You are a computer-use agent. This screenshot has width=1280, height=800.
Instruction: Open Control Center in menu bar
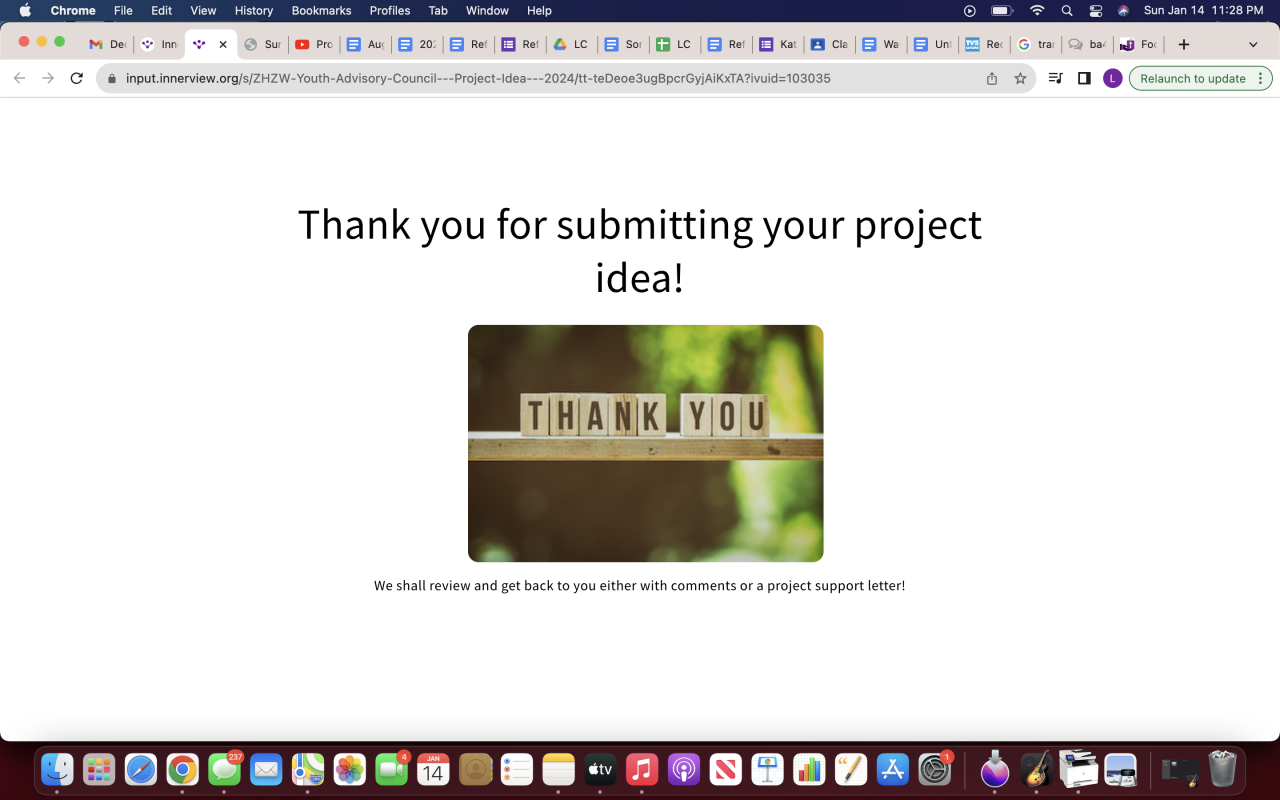tap(1095, 10)
